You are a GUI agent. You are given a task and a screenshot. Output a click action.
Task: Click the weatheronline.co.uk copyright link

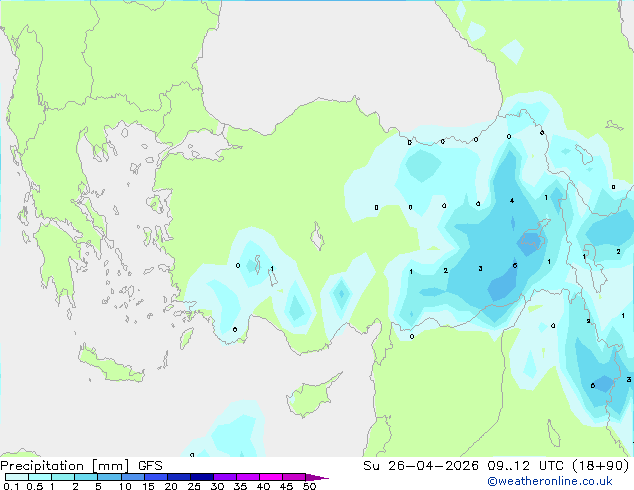[x=550, y=481]
